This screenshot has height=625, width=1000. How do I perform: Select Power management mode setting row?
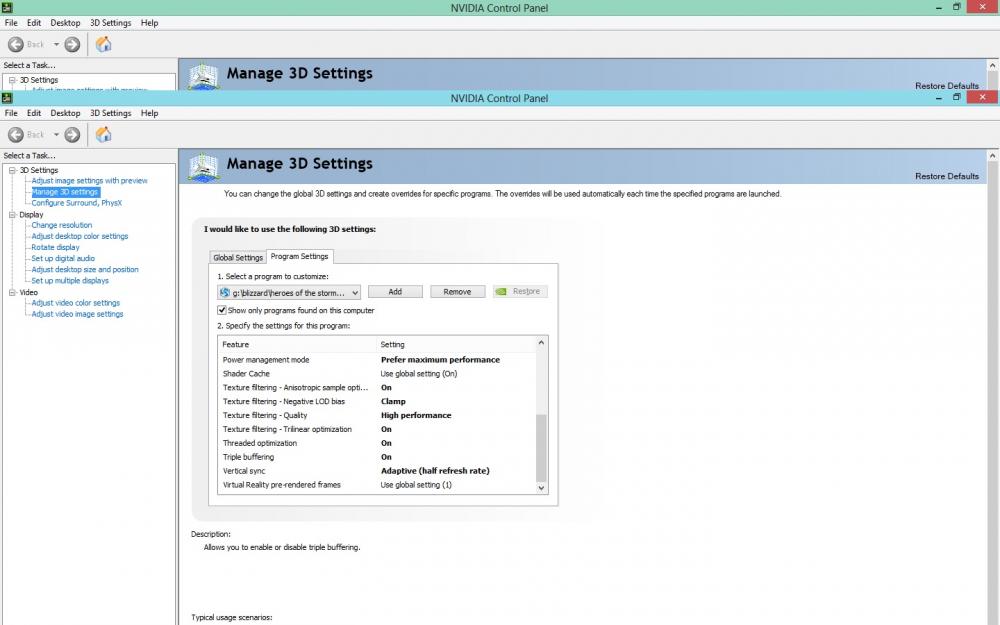coord(377,360)
